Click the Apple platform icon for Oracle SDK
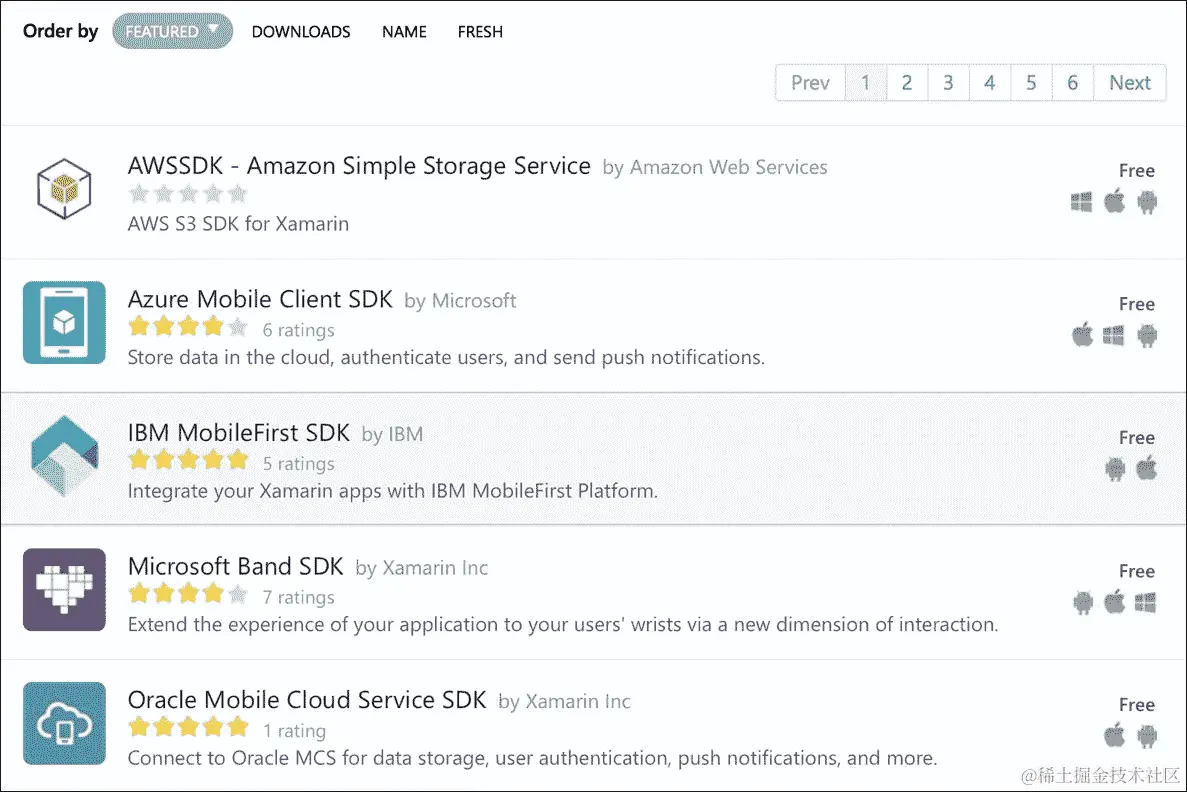This screenshot has width=1187, height=792. point(1114,735)
